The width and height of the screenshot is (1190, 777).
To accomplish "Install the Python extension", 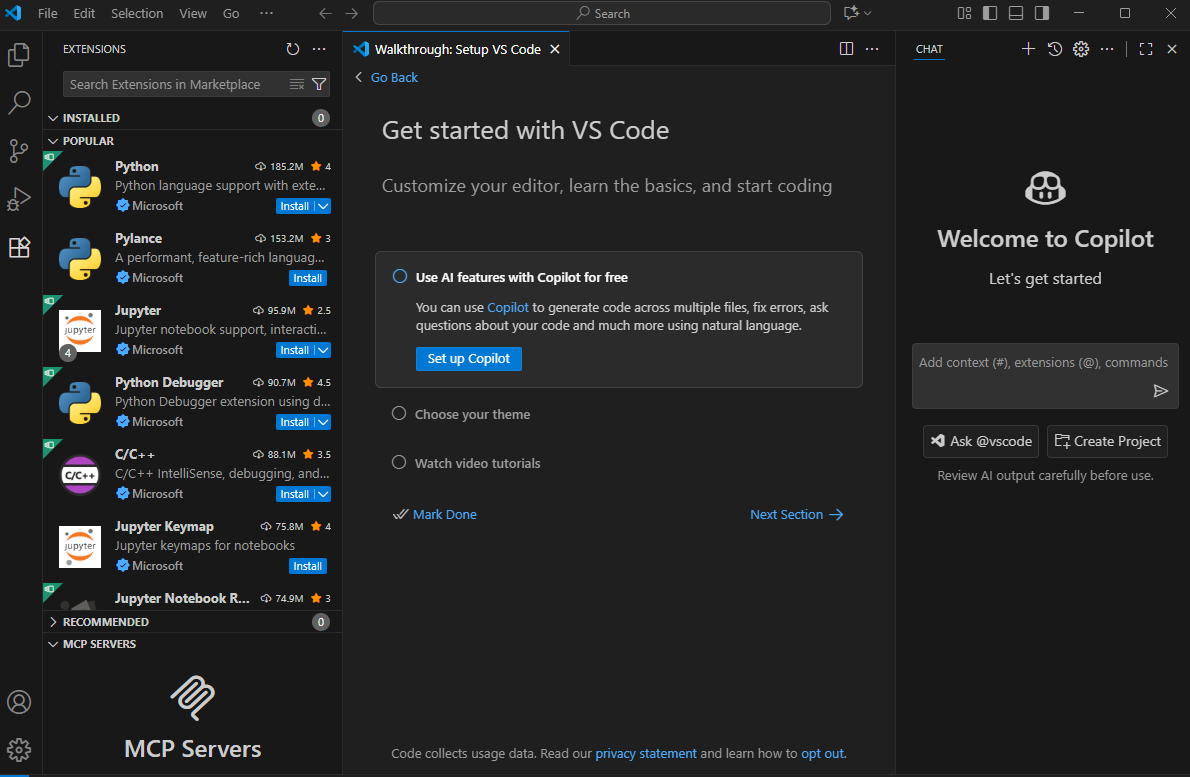I will tap(294, 206).
